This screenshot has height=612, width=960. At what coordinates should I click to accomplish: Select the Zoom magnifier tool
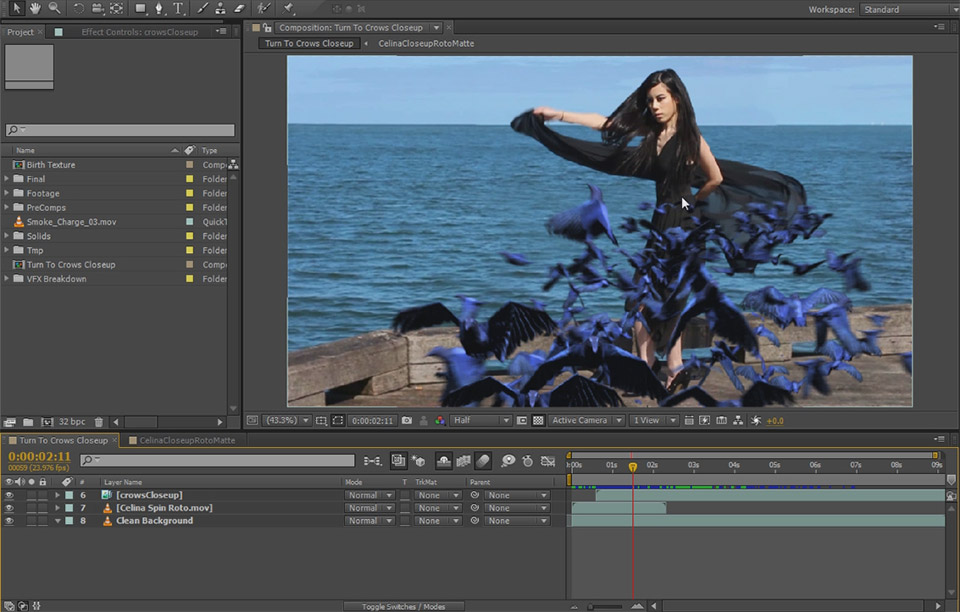[x=54, y=8]
